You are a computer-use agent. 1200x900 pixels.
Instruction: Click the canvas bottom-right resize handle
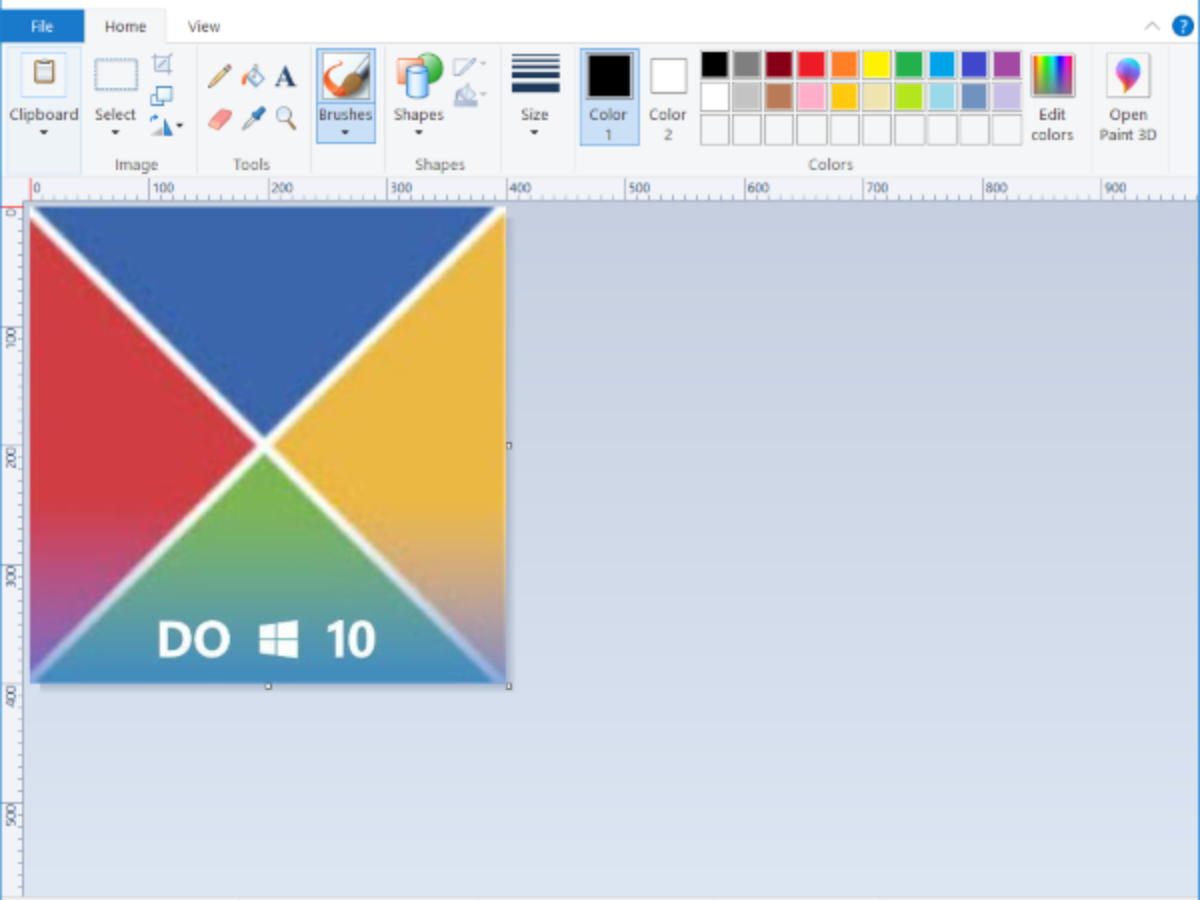click(x=509, y=686)
